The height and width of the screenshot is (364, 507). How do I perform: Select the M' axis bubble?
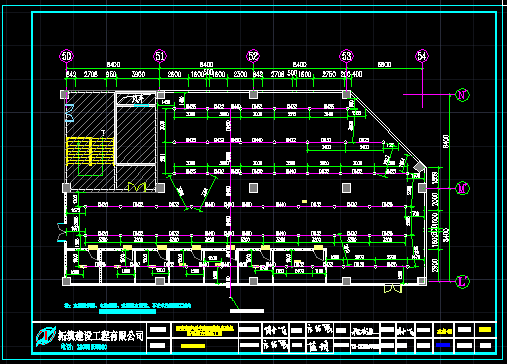point(462,188)
